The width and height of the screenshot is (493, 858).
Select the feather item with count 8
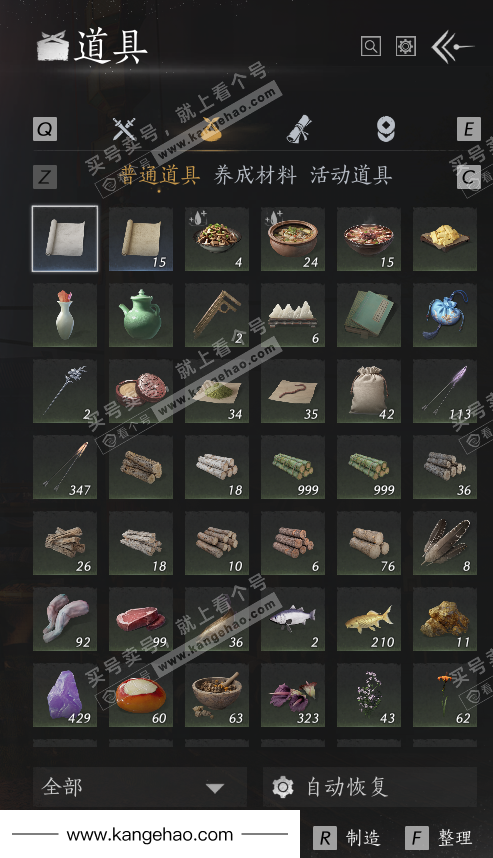point(445,543)
